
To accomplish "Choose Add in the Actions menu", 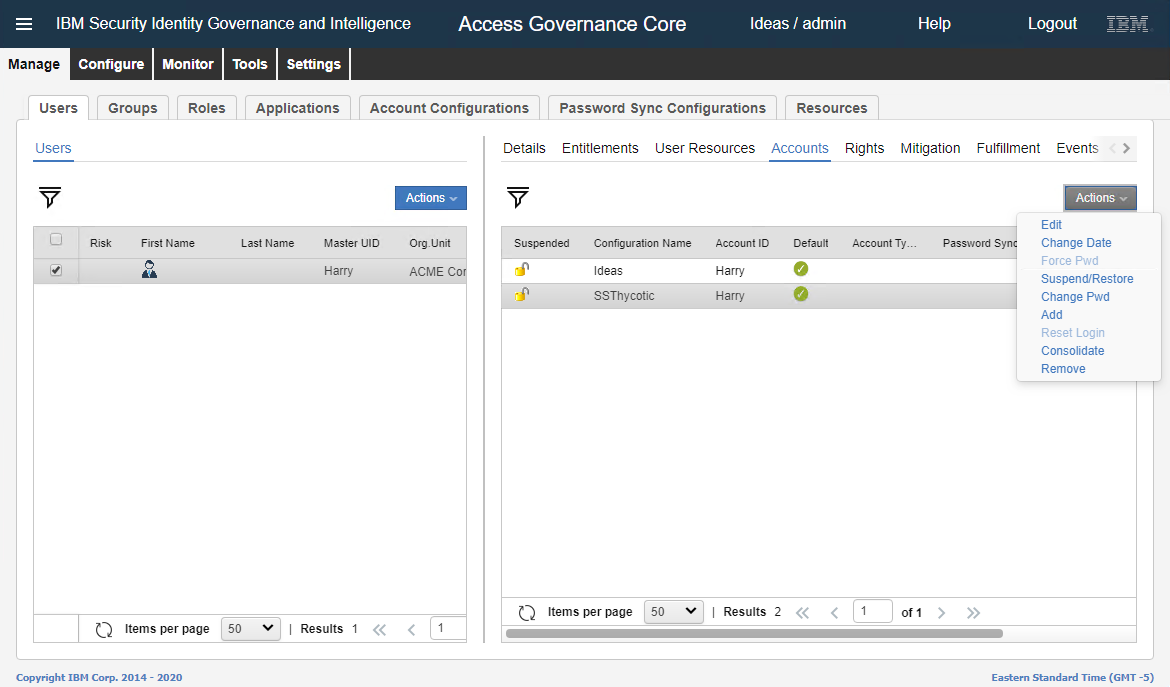I will tap(1051, 314).
